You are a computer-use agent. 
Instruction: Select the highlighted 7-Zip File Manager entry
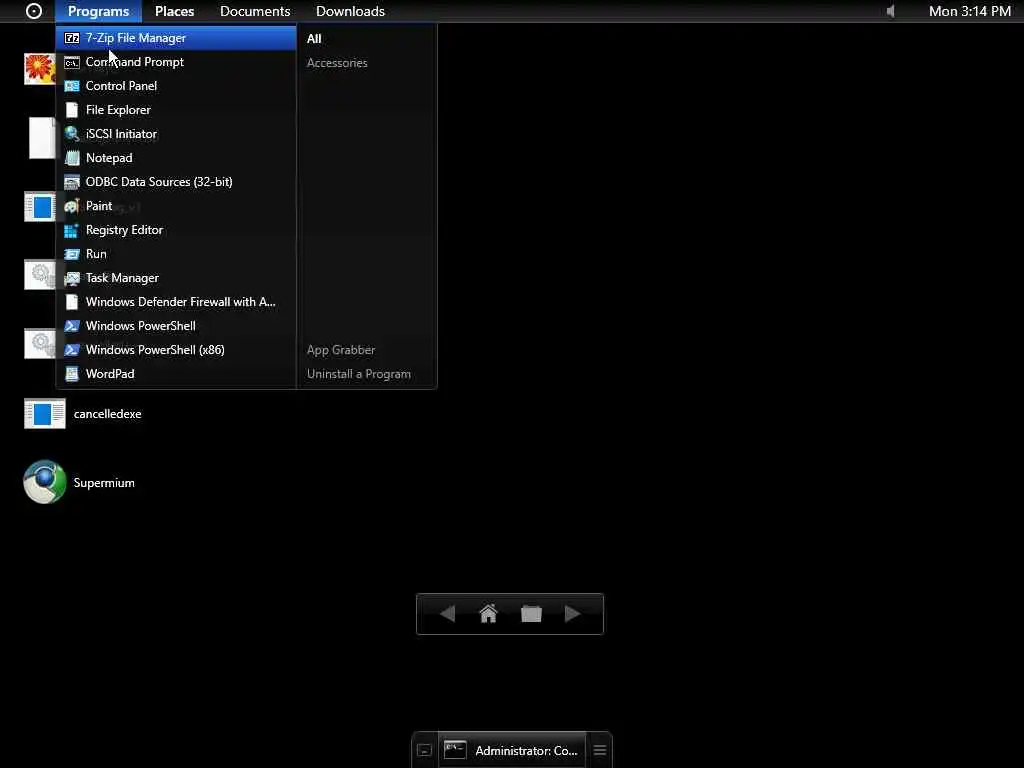[x=176, y=38]
